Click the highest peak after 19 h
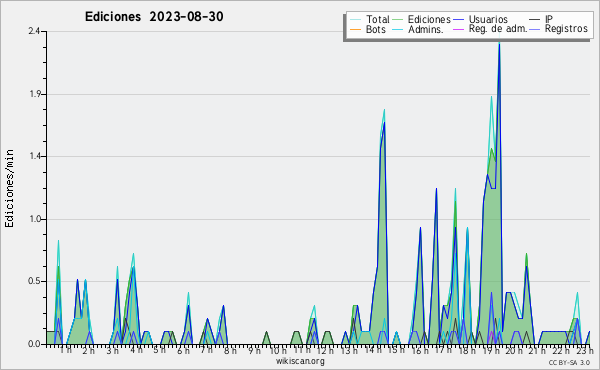Screen dimensions: 600x370 coord(499,44)
